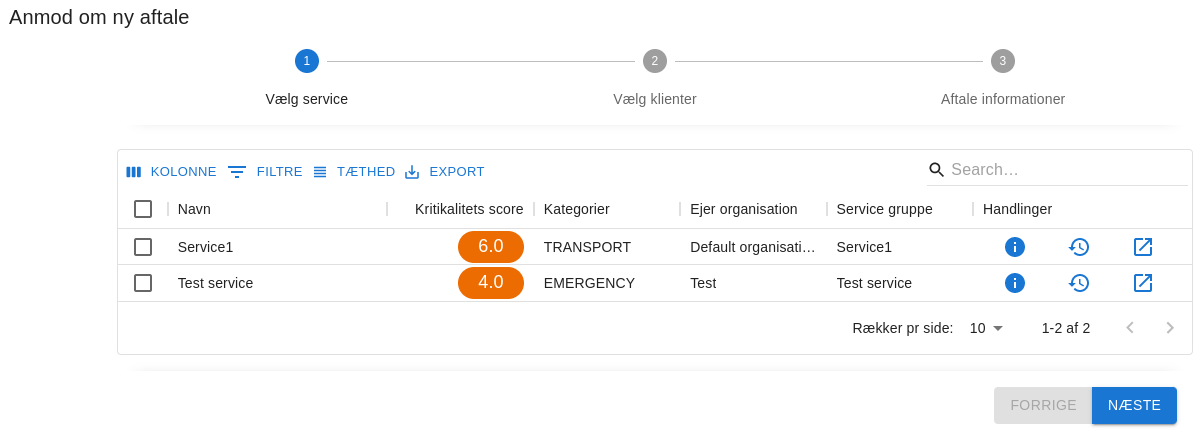Select step 2 Vælg klienter
This screenshot has width=1200, height=436.
[x=655, y=62]
